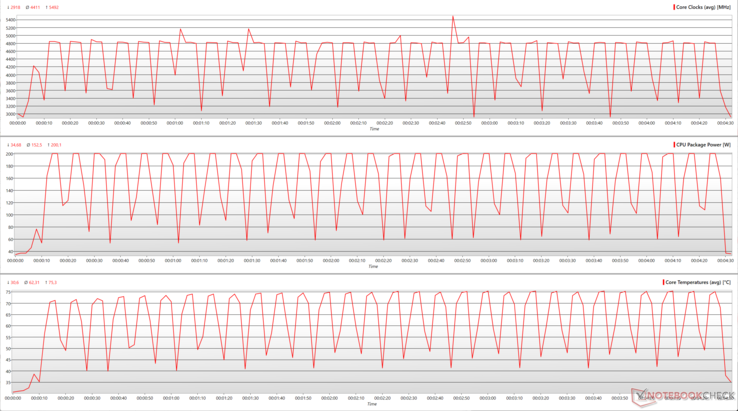
Task: Click the Time axis title under CPU Power graph
Action: (373, 266)
